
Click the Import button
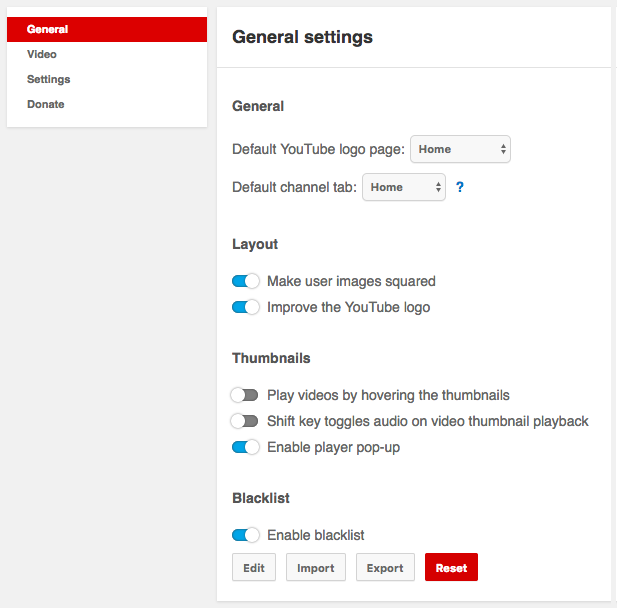(x=316, y=567)
